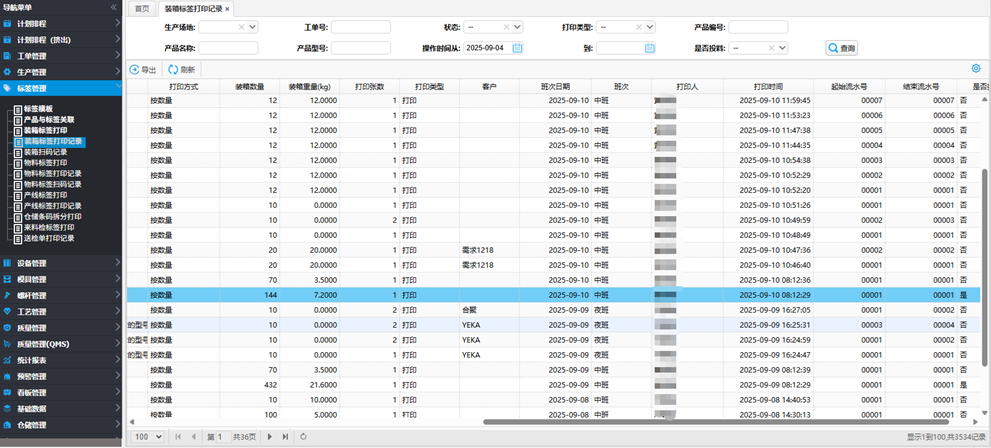This screenshot has height=448, width=991.
Task: Open calendar picker for 操作时间从 field
Action: click(517, 47)
